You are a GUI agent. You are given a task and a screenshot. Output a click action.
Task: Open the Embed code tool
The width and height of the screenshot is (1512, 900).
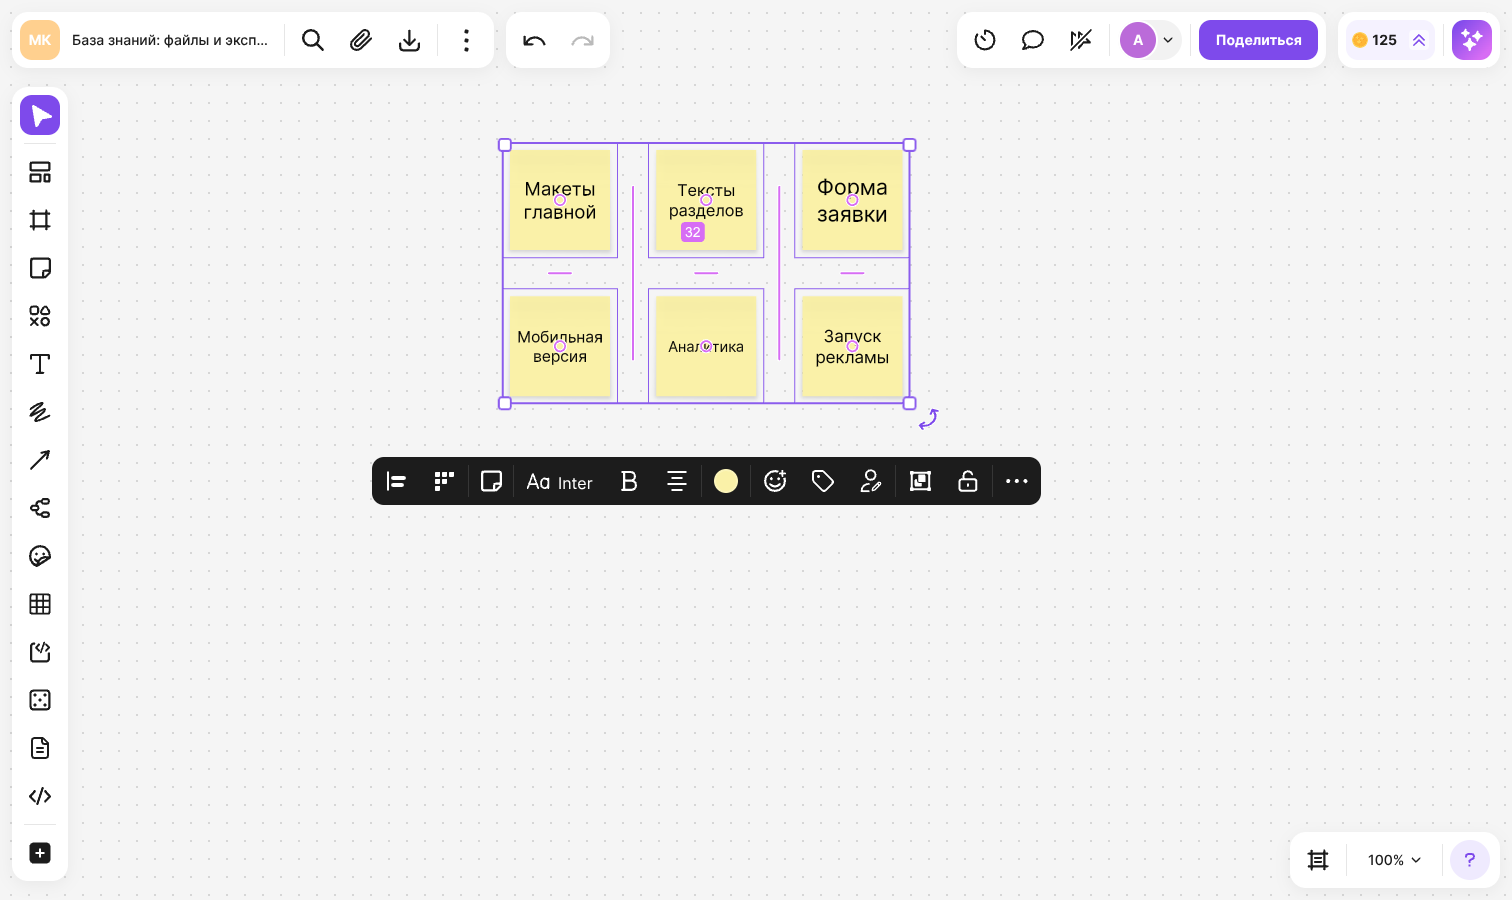(40, 796)
